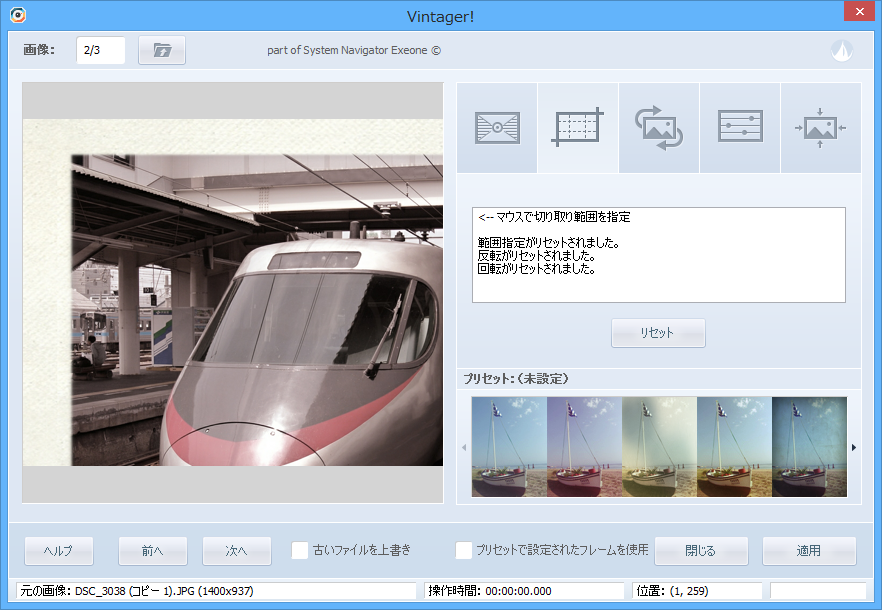Select the middle faded sailboat preset
Viewport: 882px width, 610px height.
658,447
